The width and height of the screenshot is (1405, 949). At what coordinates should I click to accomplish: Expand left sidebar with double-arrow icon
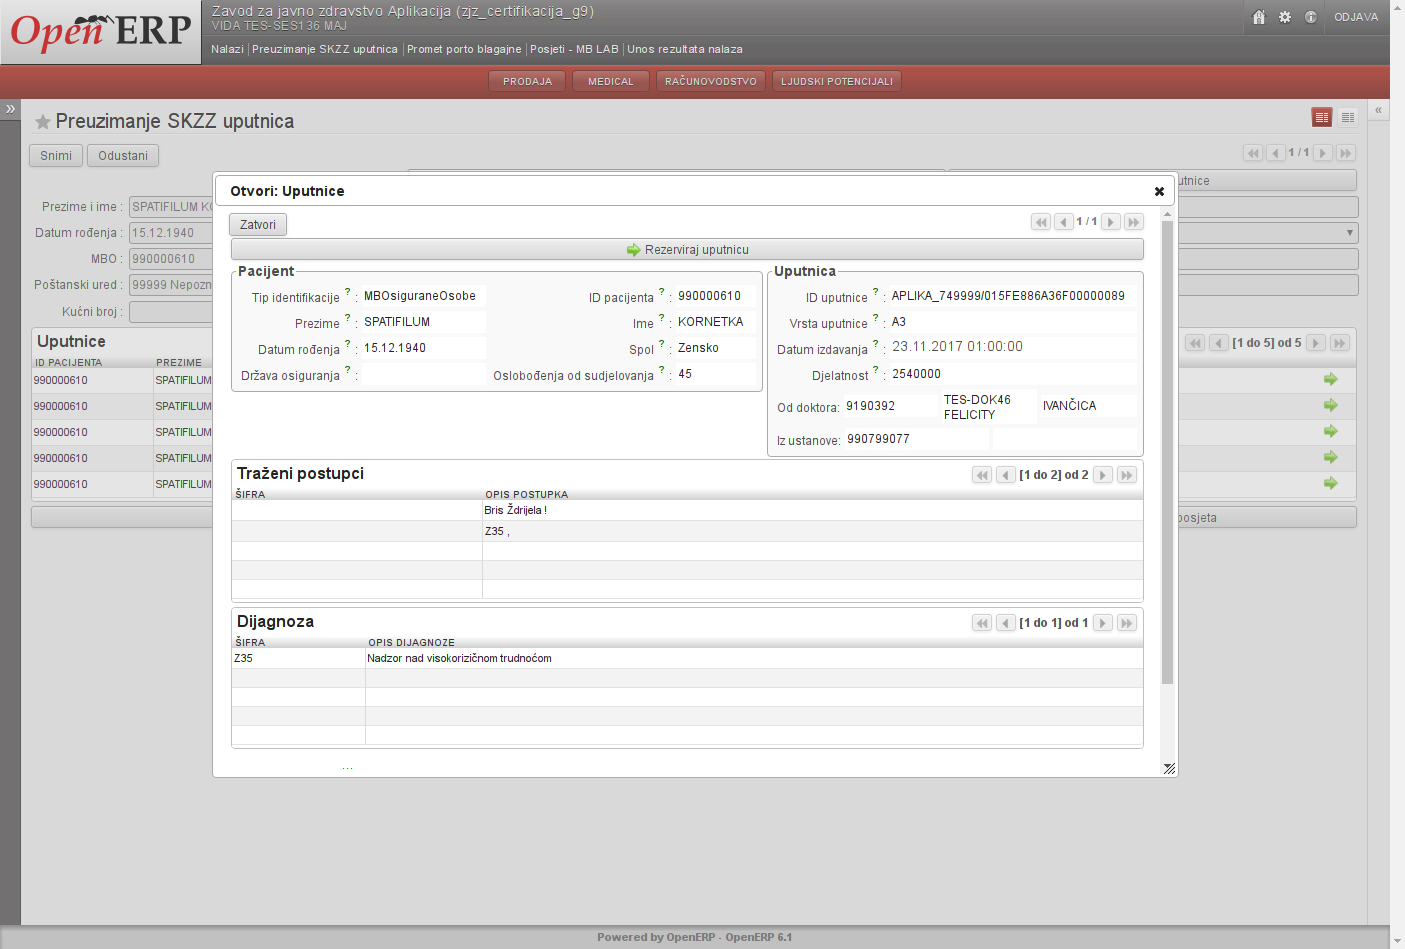[10, 109]
